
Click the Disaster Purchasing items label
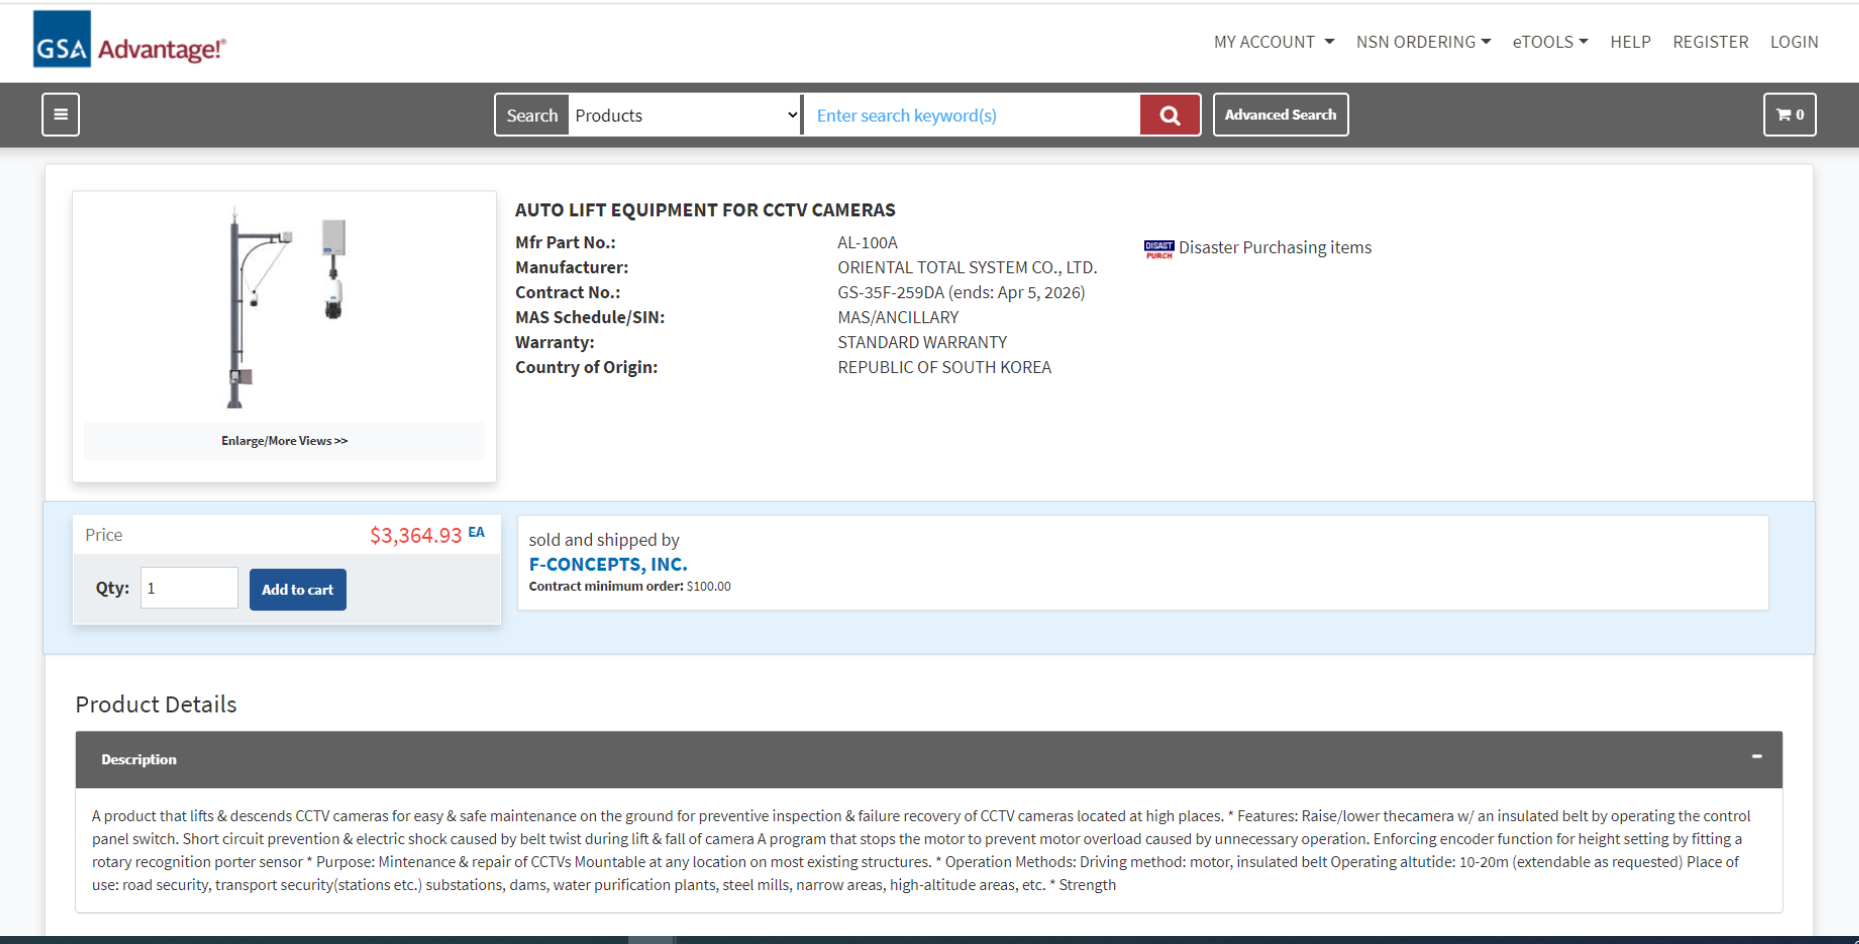(x=1275, y=247)
